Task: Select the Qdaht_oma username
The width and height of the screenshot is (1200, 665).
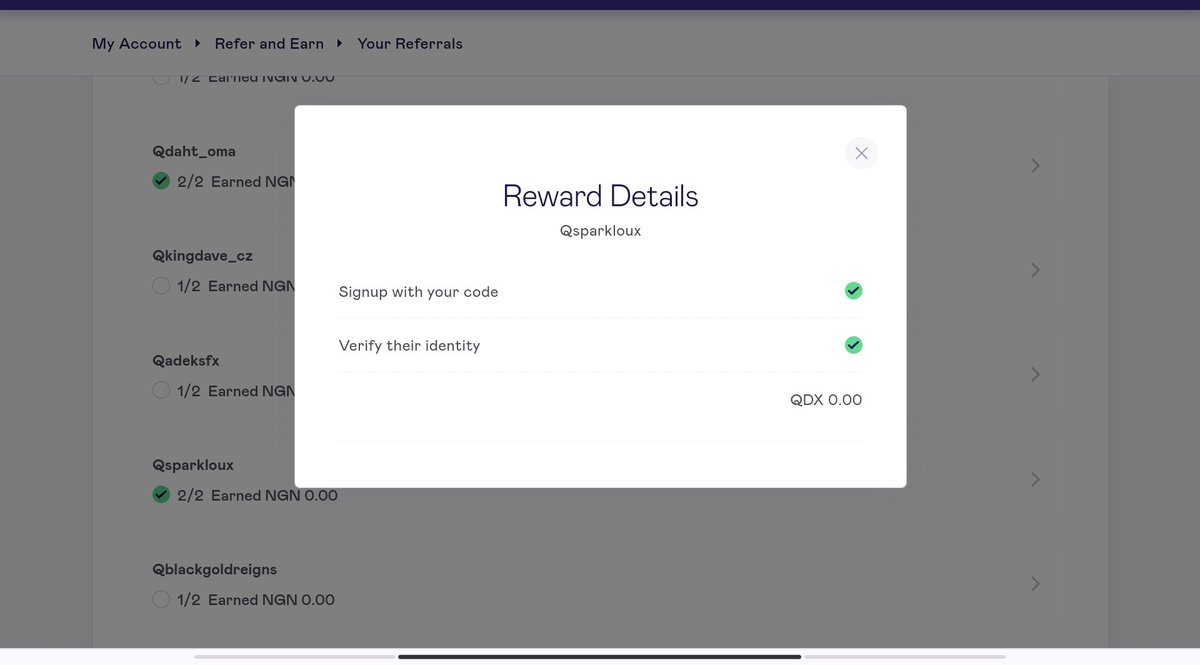Action: point(194,152)
